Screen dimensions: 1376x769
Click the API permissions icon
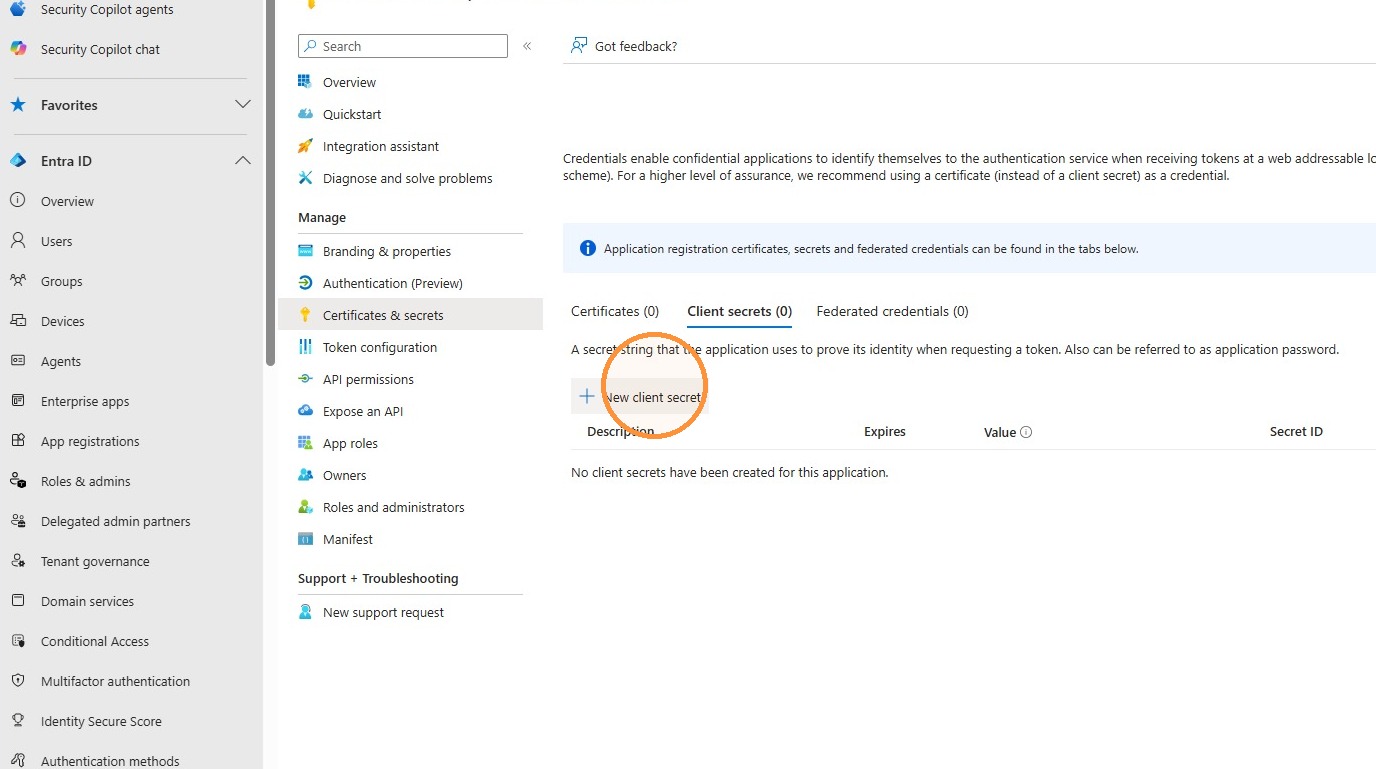point(306,379)
